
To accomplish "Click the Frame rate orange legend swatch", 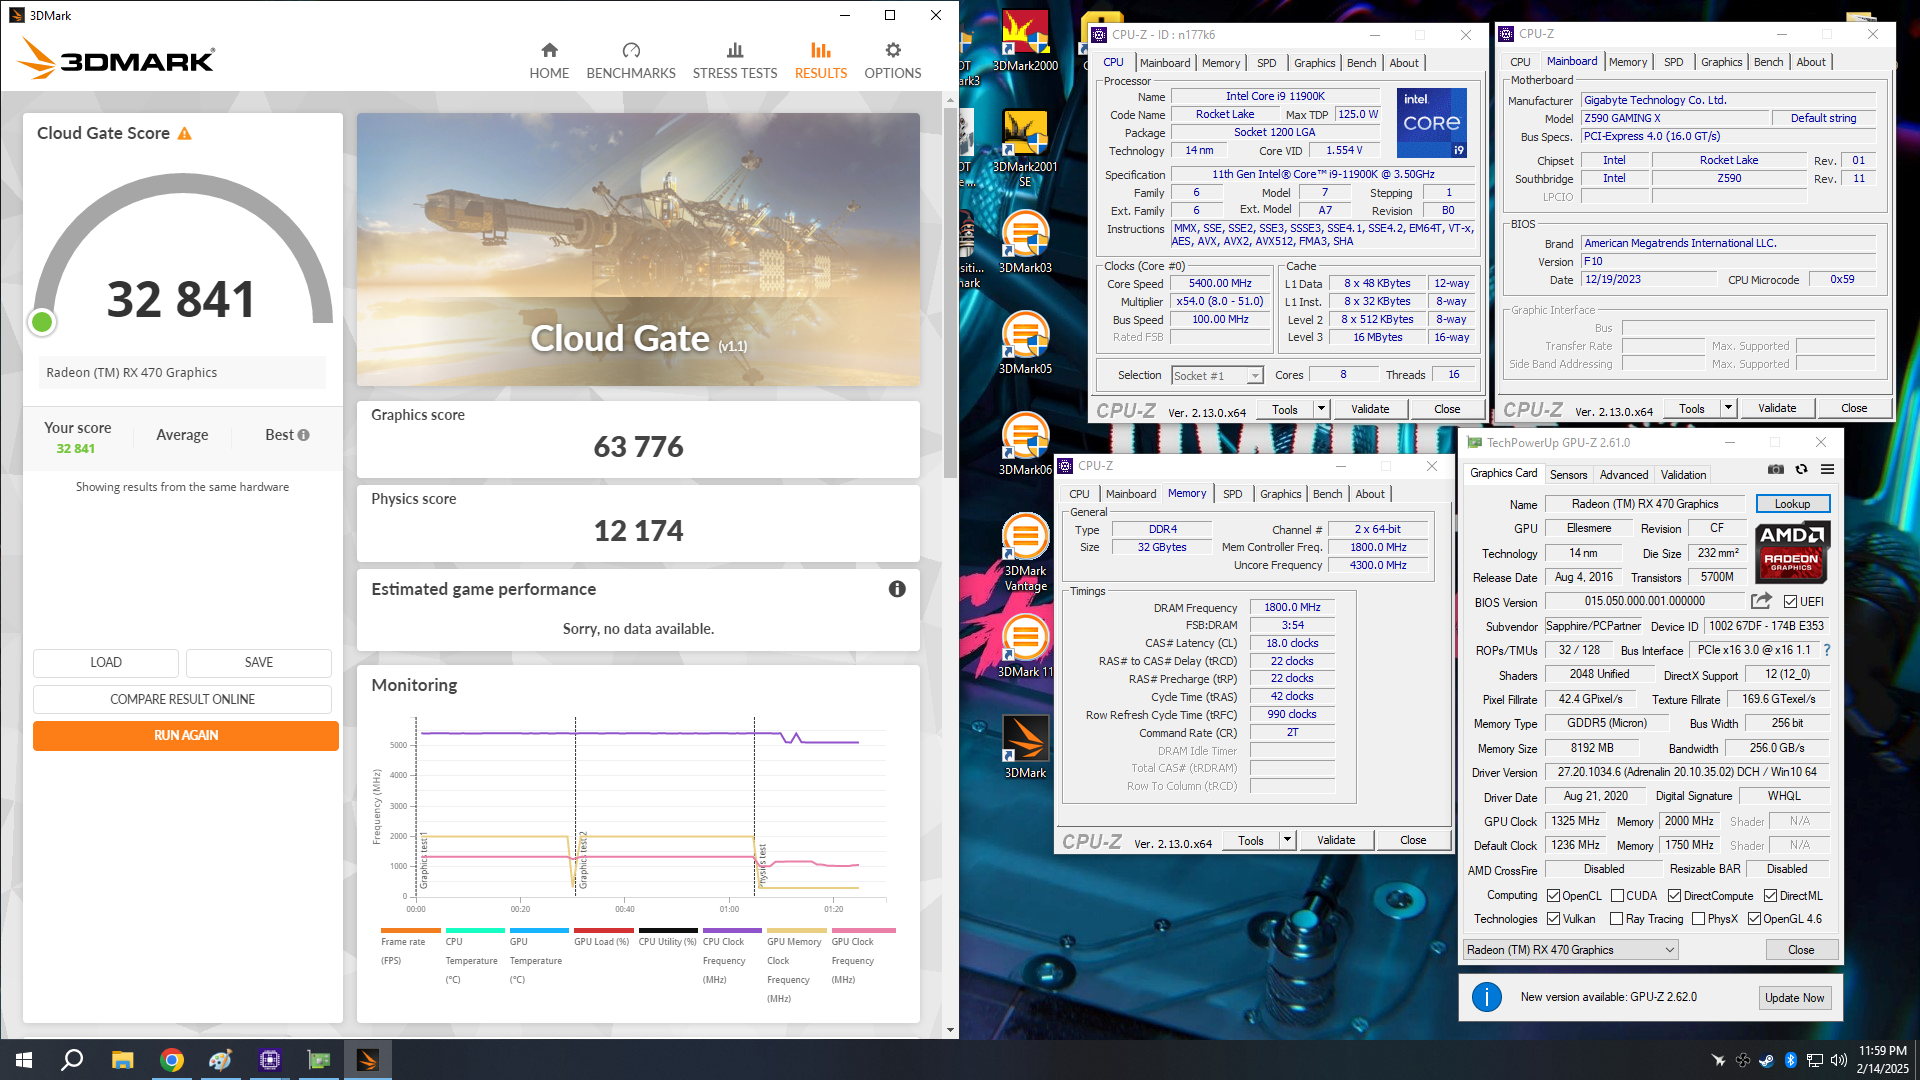I will click(410, 930).
